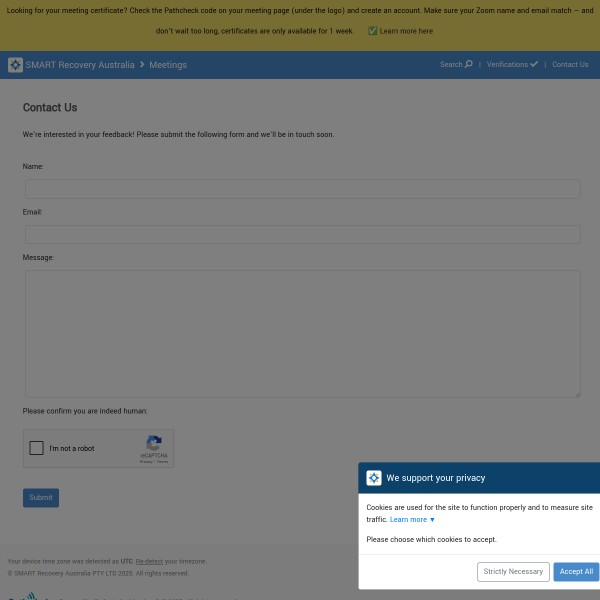Screen dimensions: 600x600
Task: Click the green checkmark in the banner
Action: pos(372,31)
